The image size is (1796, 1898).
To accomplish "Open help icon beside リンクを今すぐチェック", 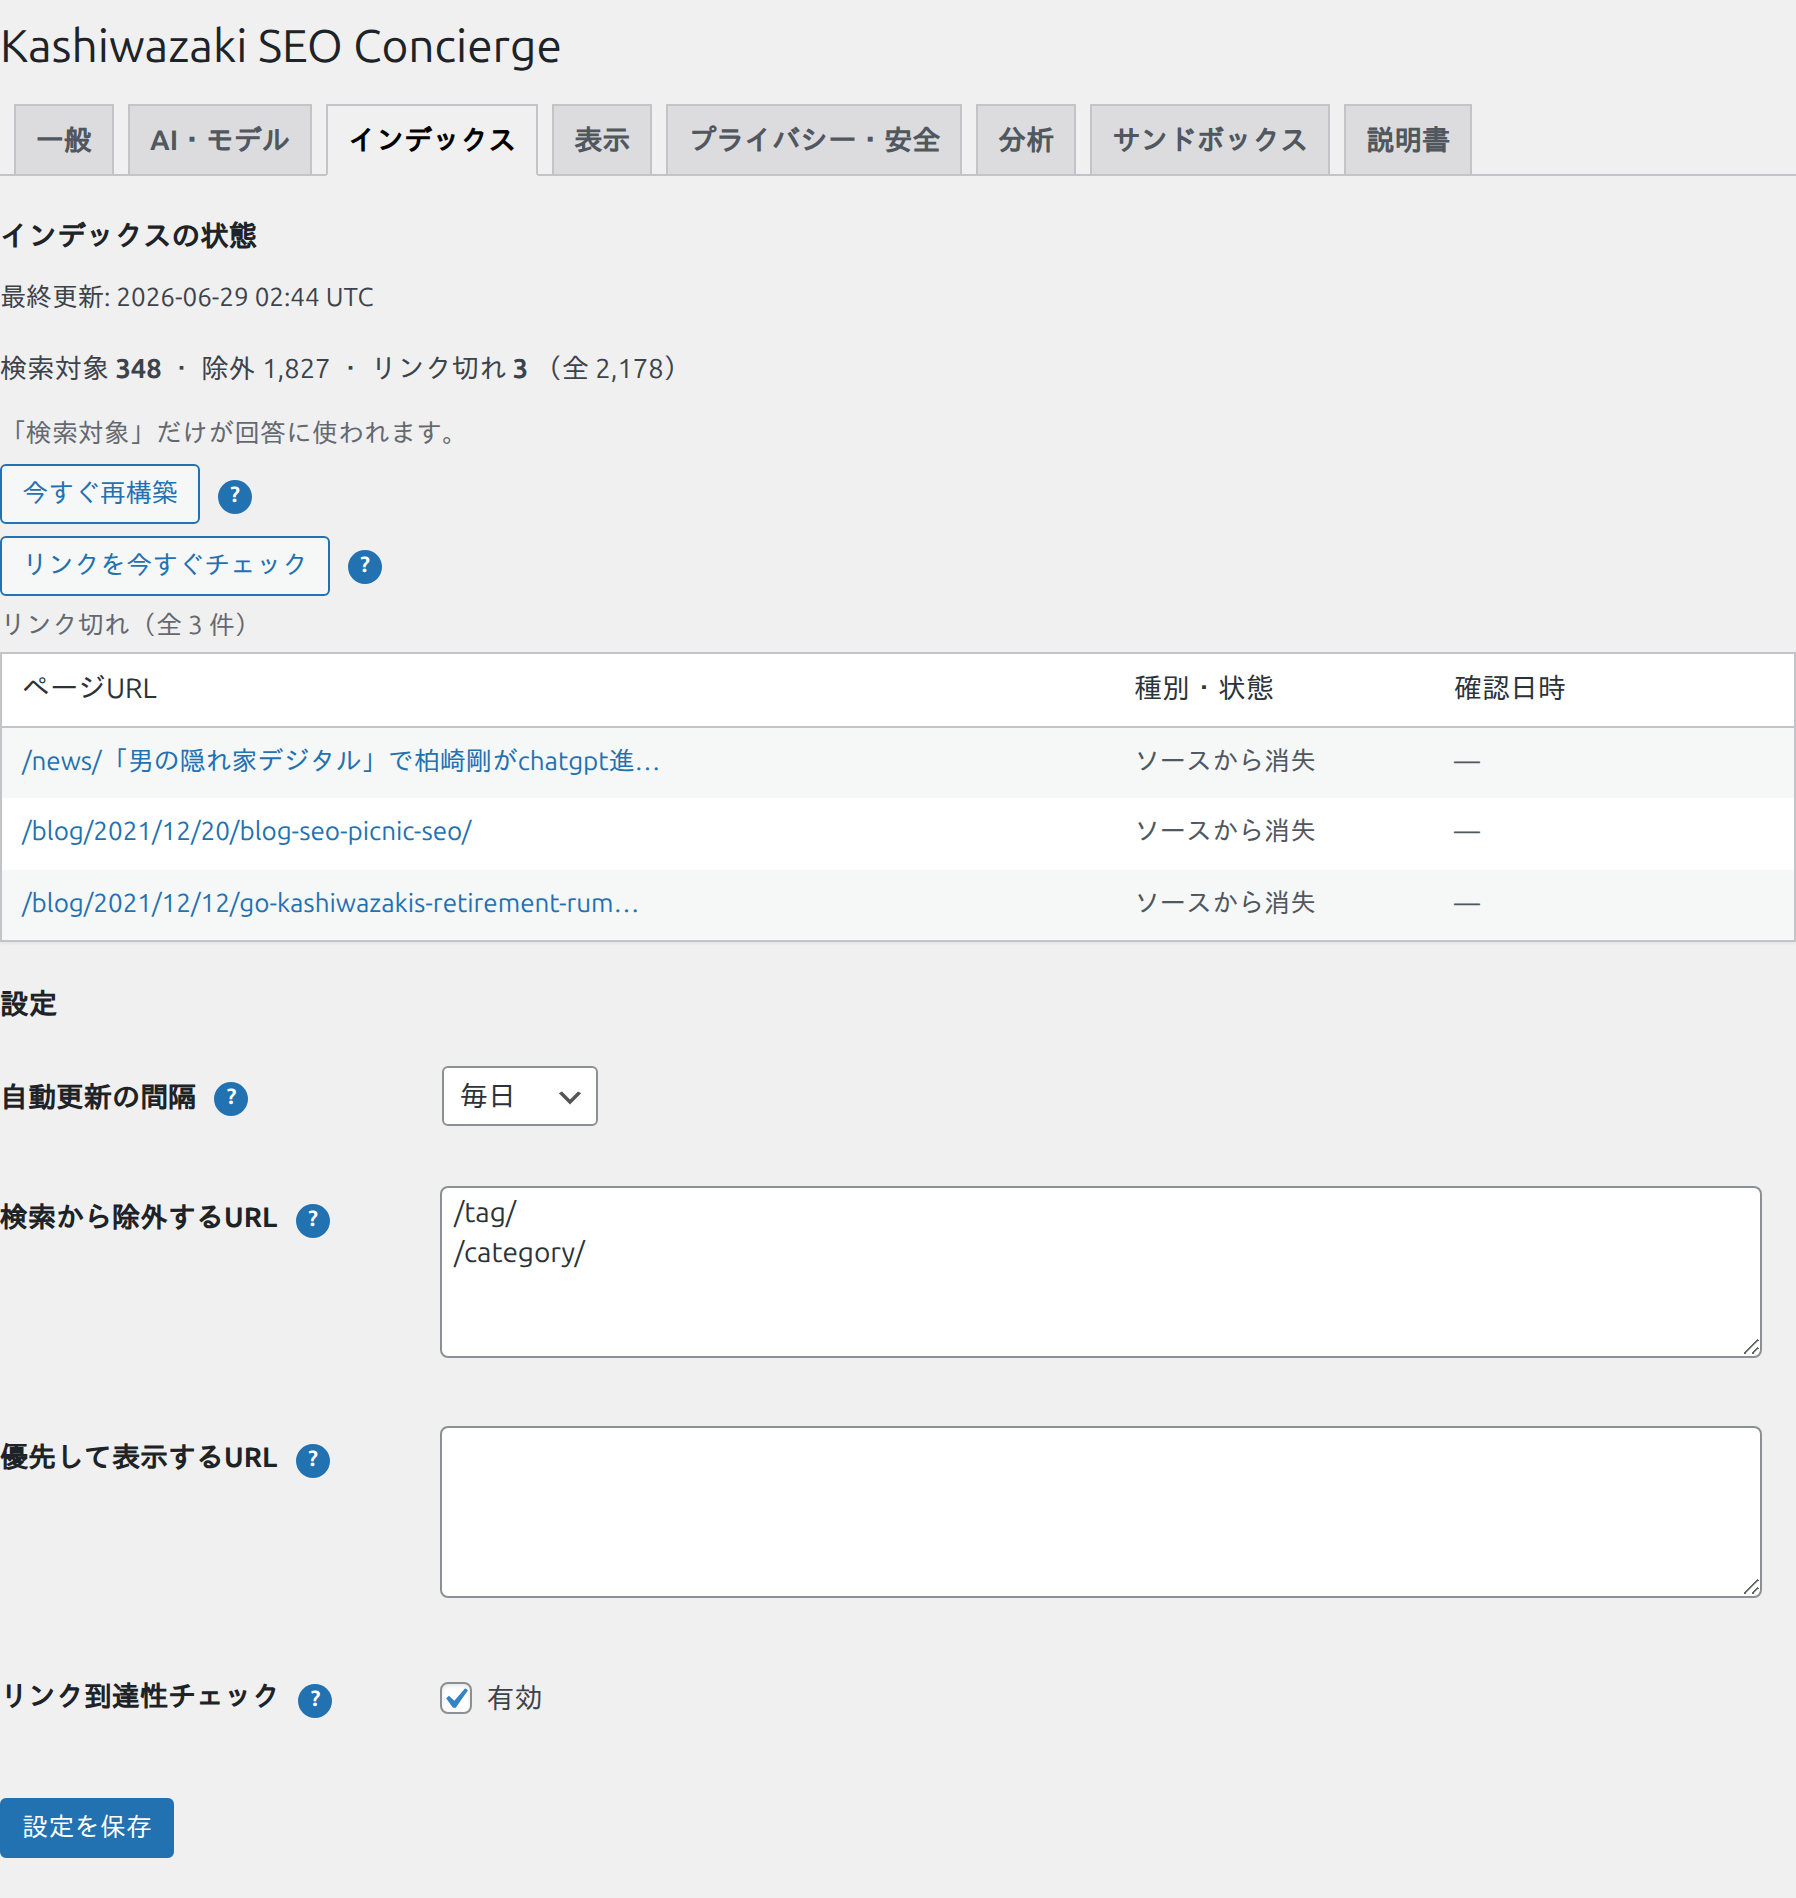I will coord(365,567).
